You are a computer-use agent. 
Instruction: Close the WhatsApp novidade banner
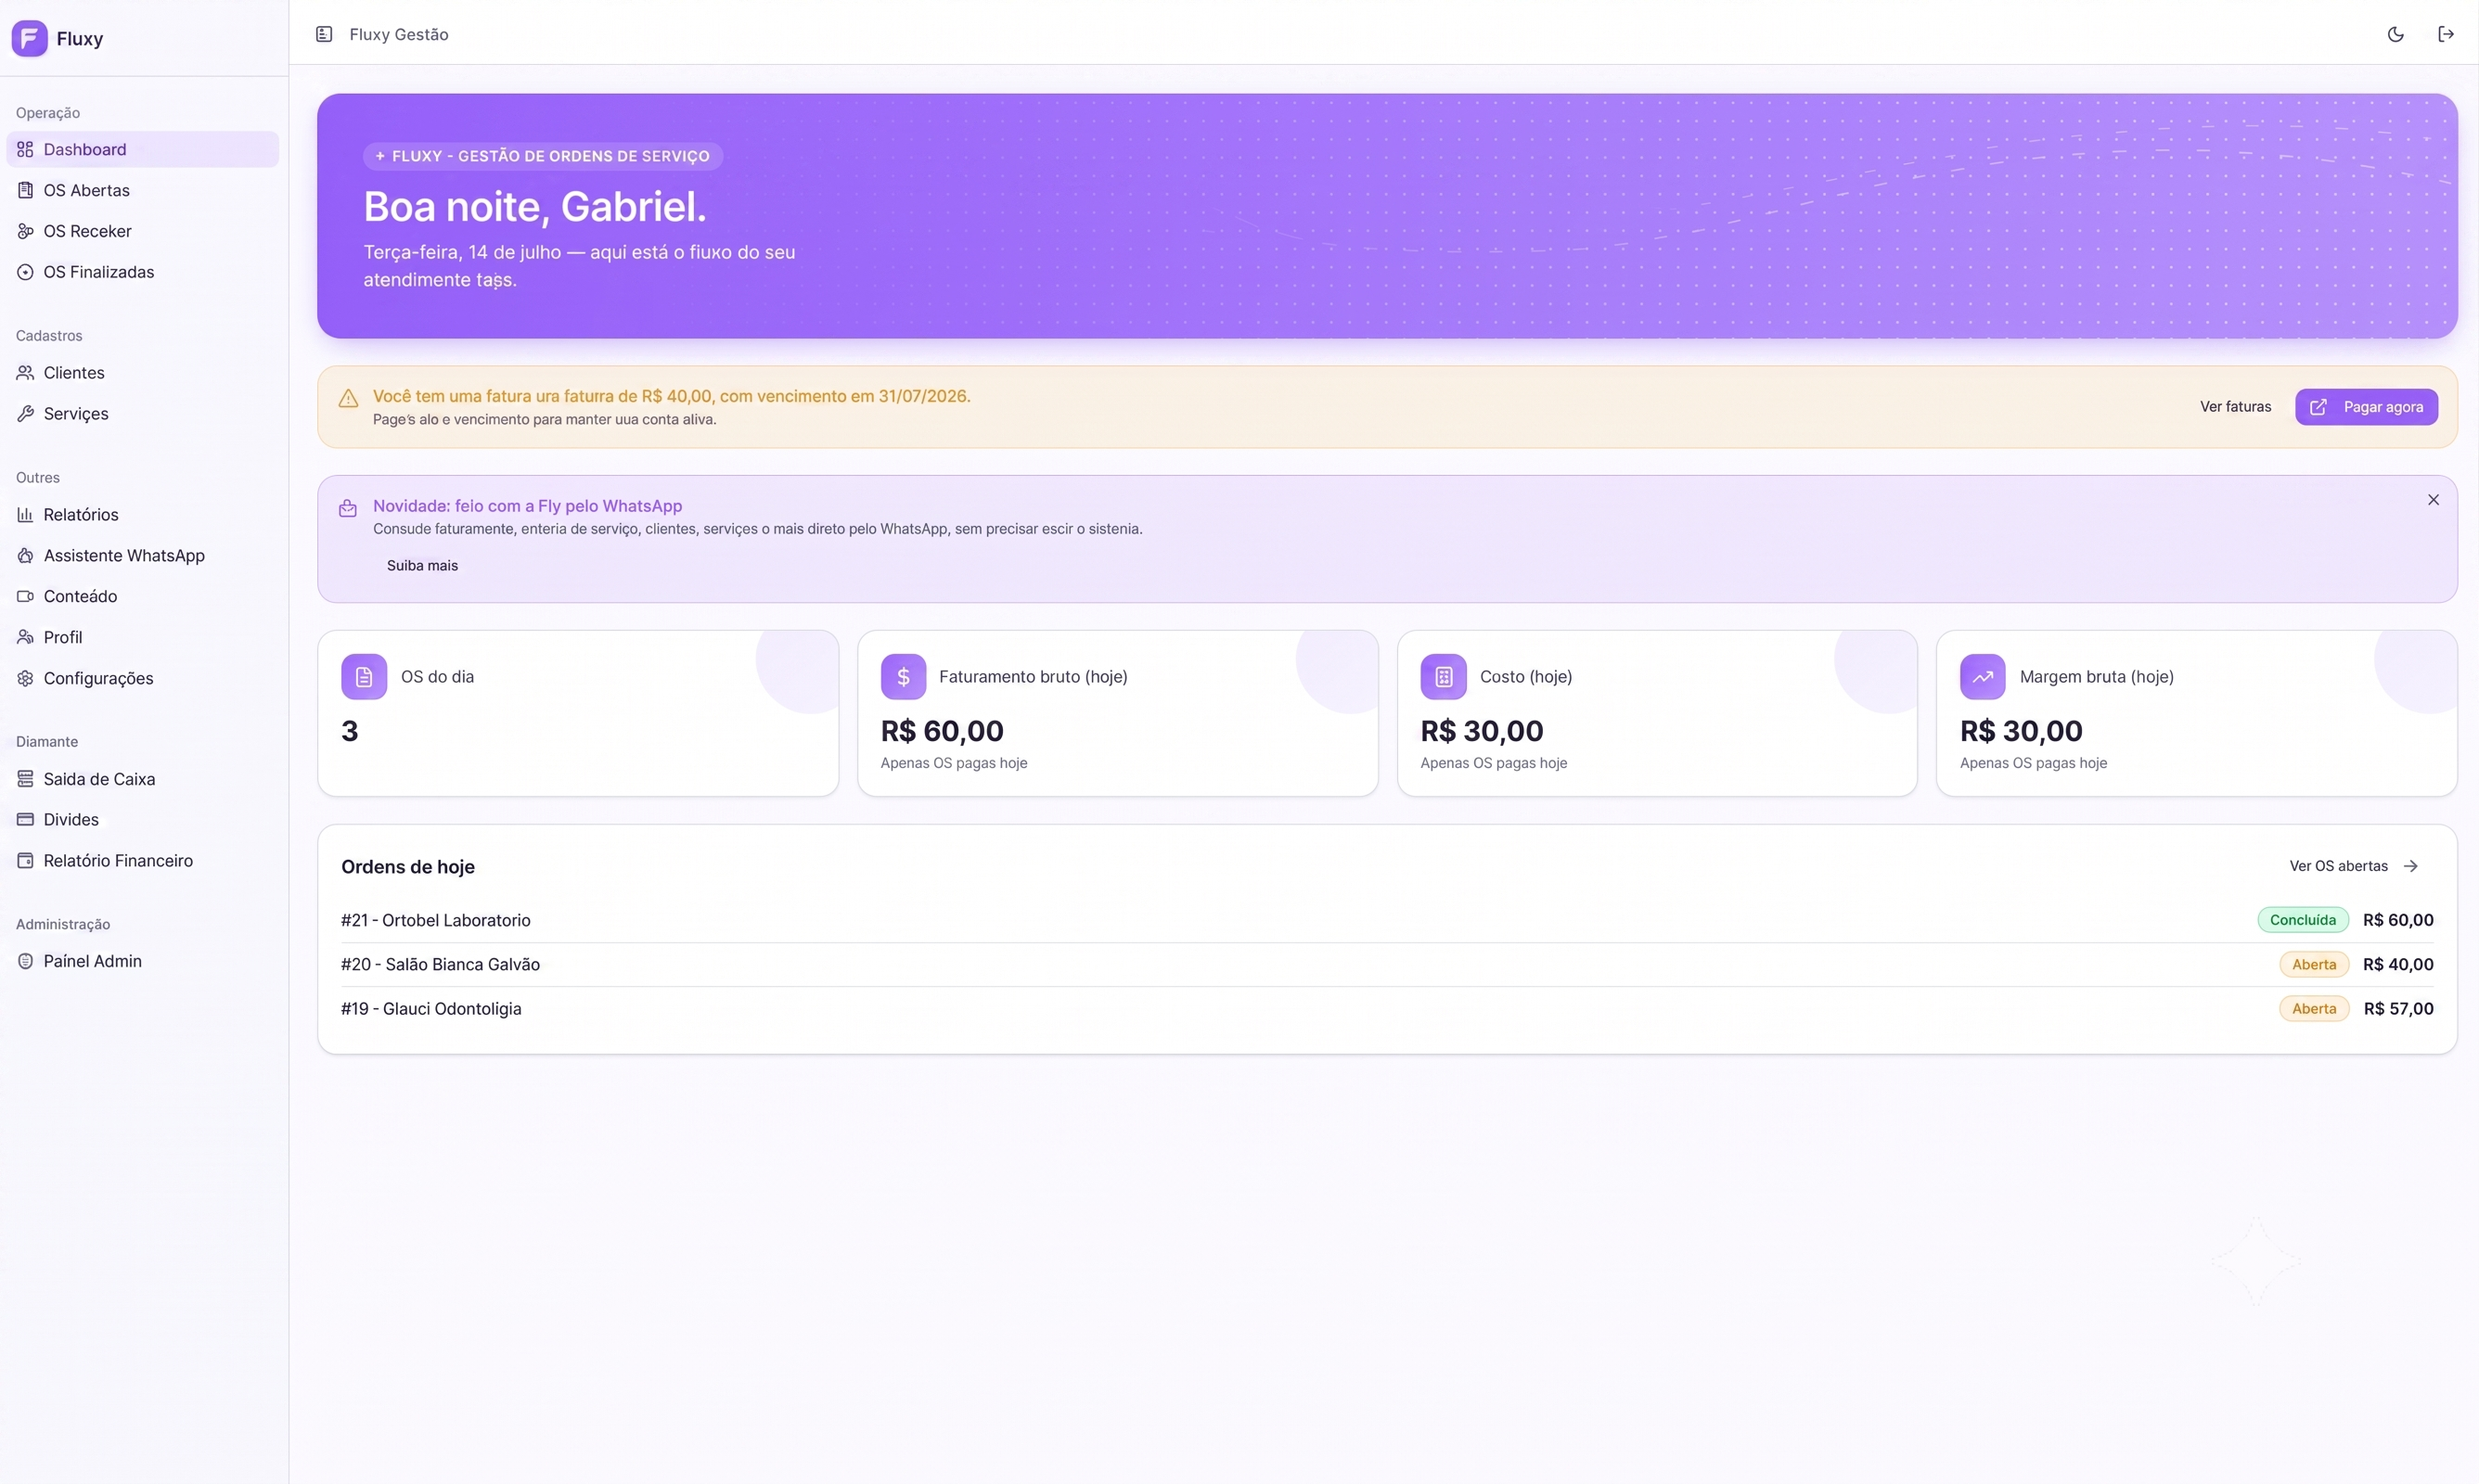pyautogui.click(x=2433, y=500)
